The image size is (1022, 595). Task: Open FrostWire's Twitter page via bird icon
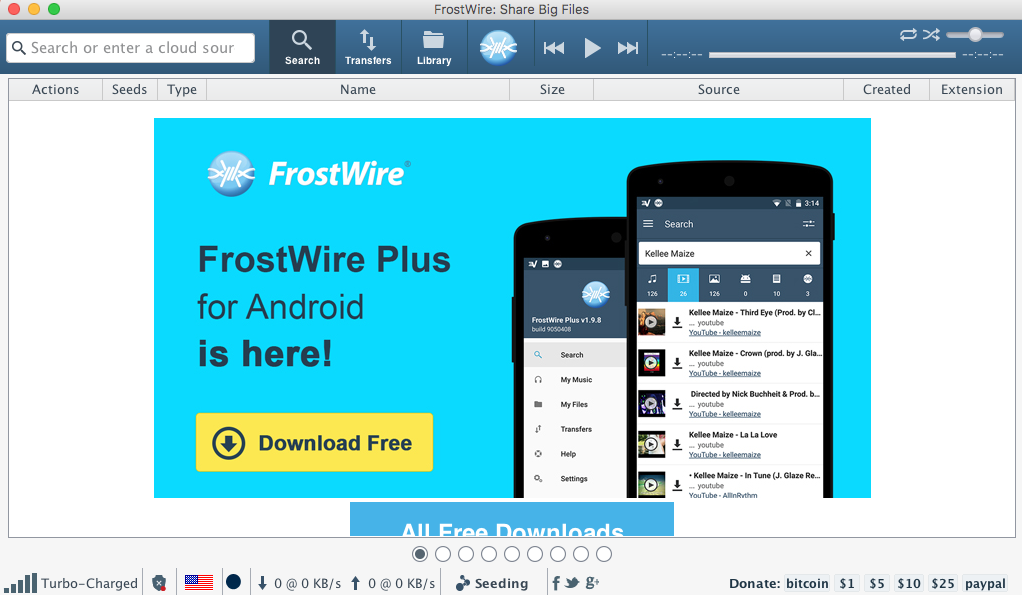pyautogui.click(x=572, y=583)
